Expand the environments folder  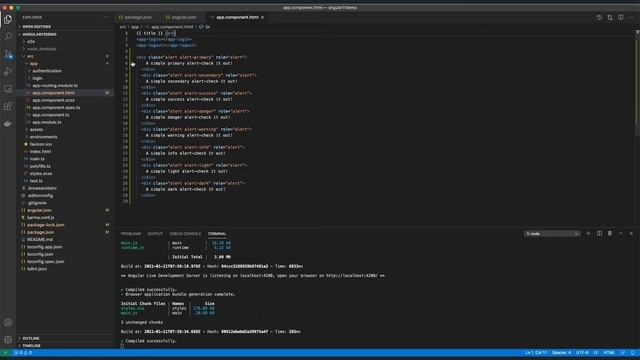coord(65,137)
